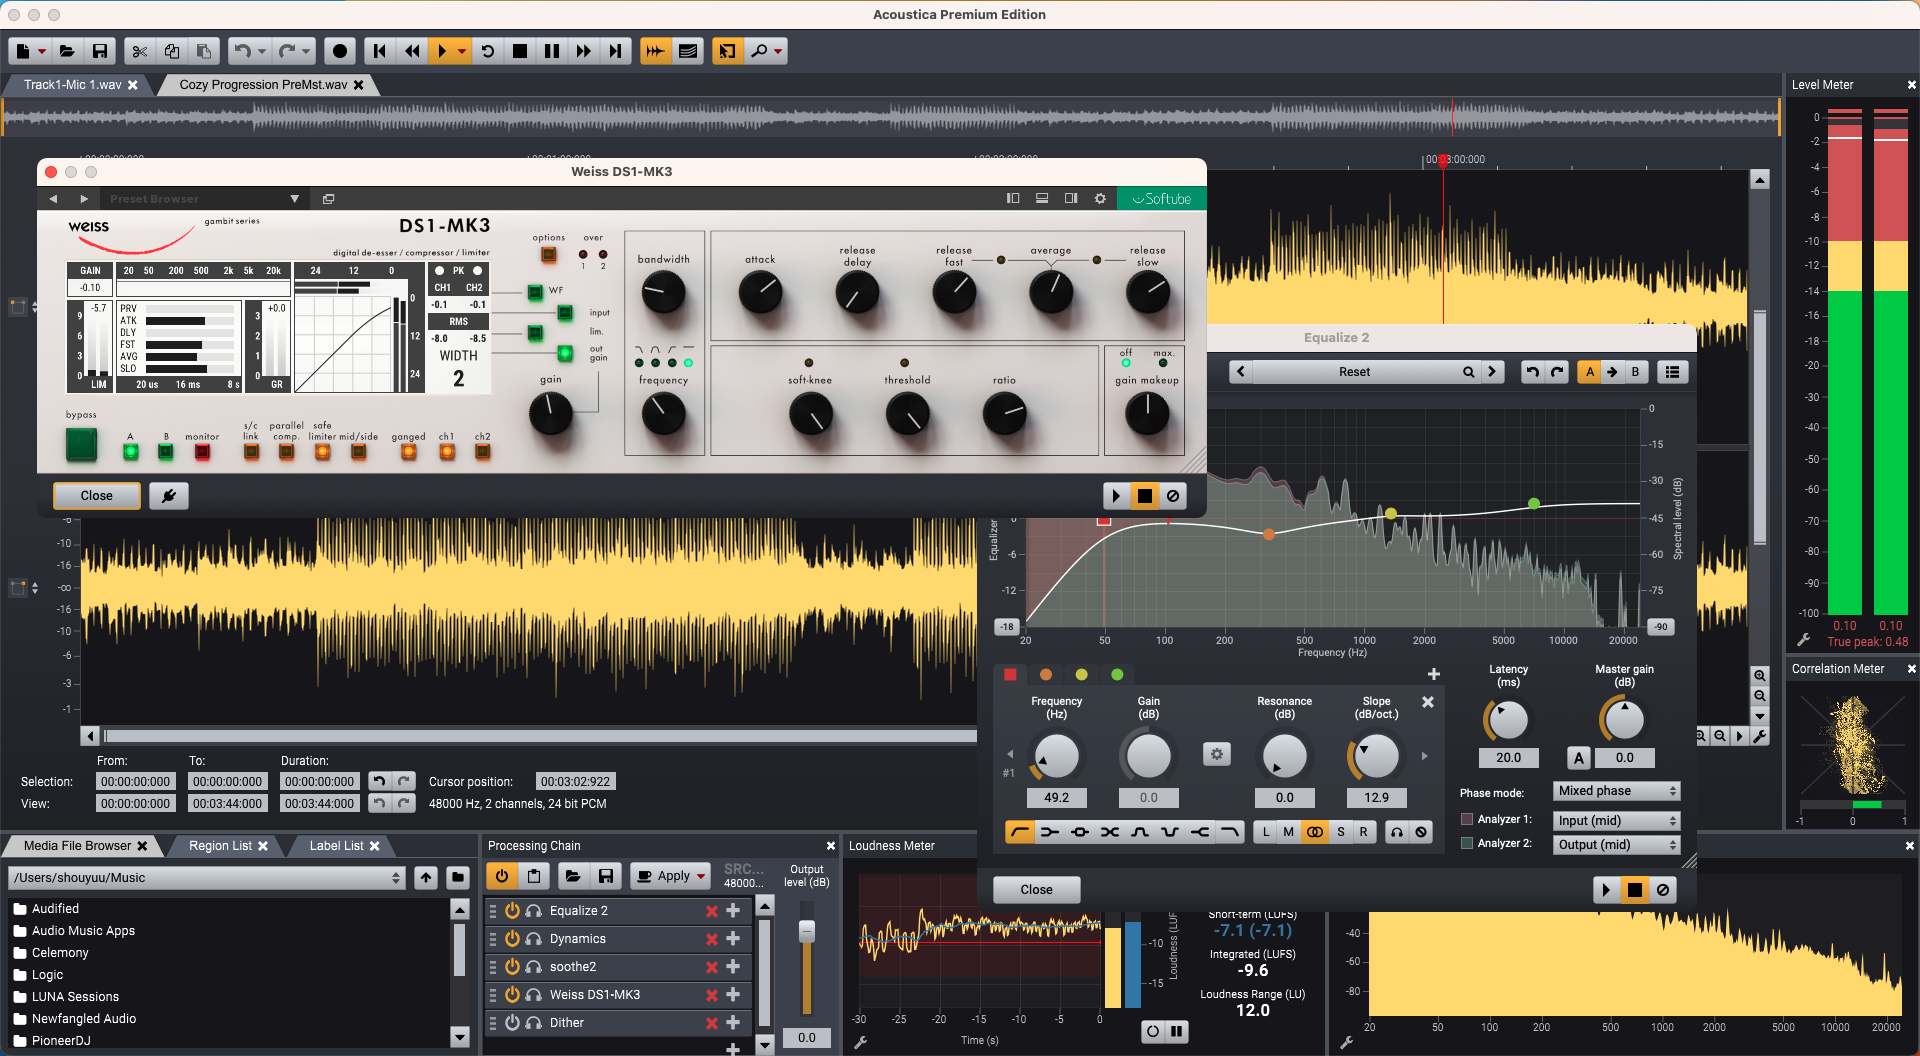Select the notch filter shape icon
This screenshot has height=1056, width=1920.
pos(1170,832)
